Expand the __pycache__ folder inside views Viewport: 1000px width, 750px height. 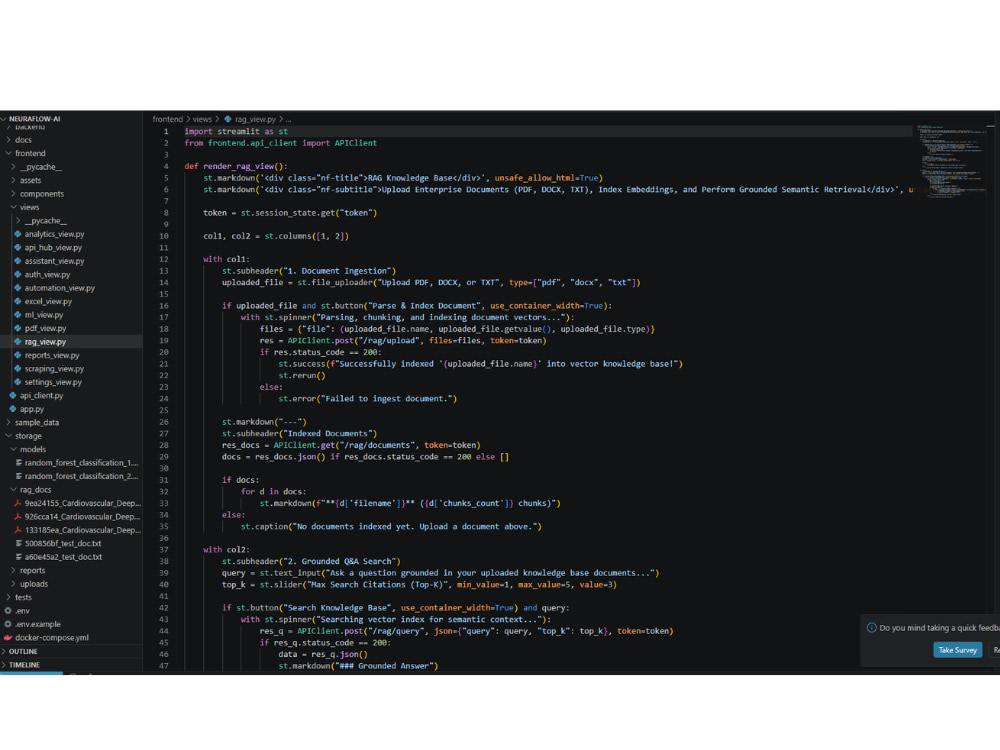[18, 221]
